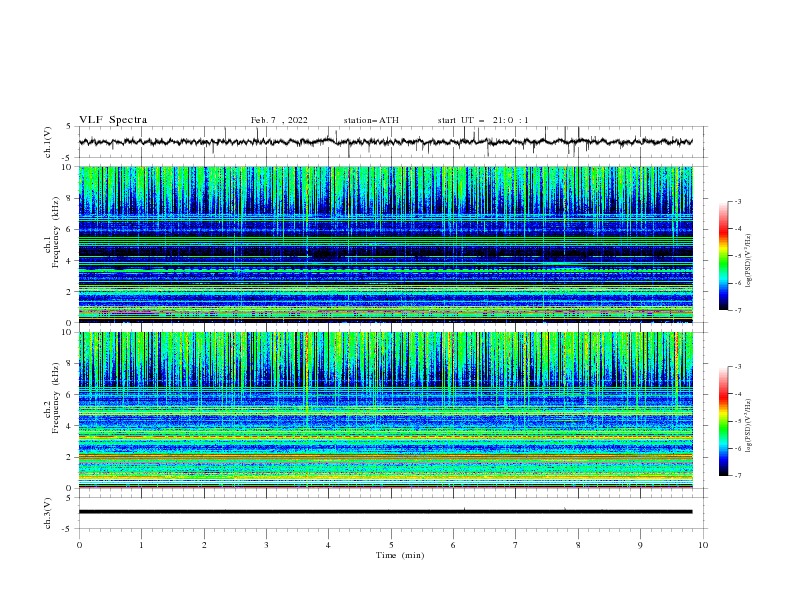Click the "1" tick on the Time axis
The width and height of the screenshot is (792, 612).
click(x=142, y=545)
